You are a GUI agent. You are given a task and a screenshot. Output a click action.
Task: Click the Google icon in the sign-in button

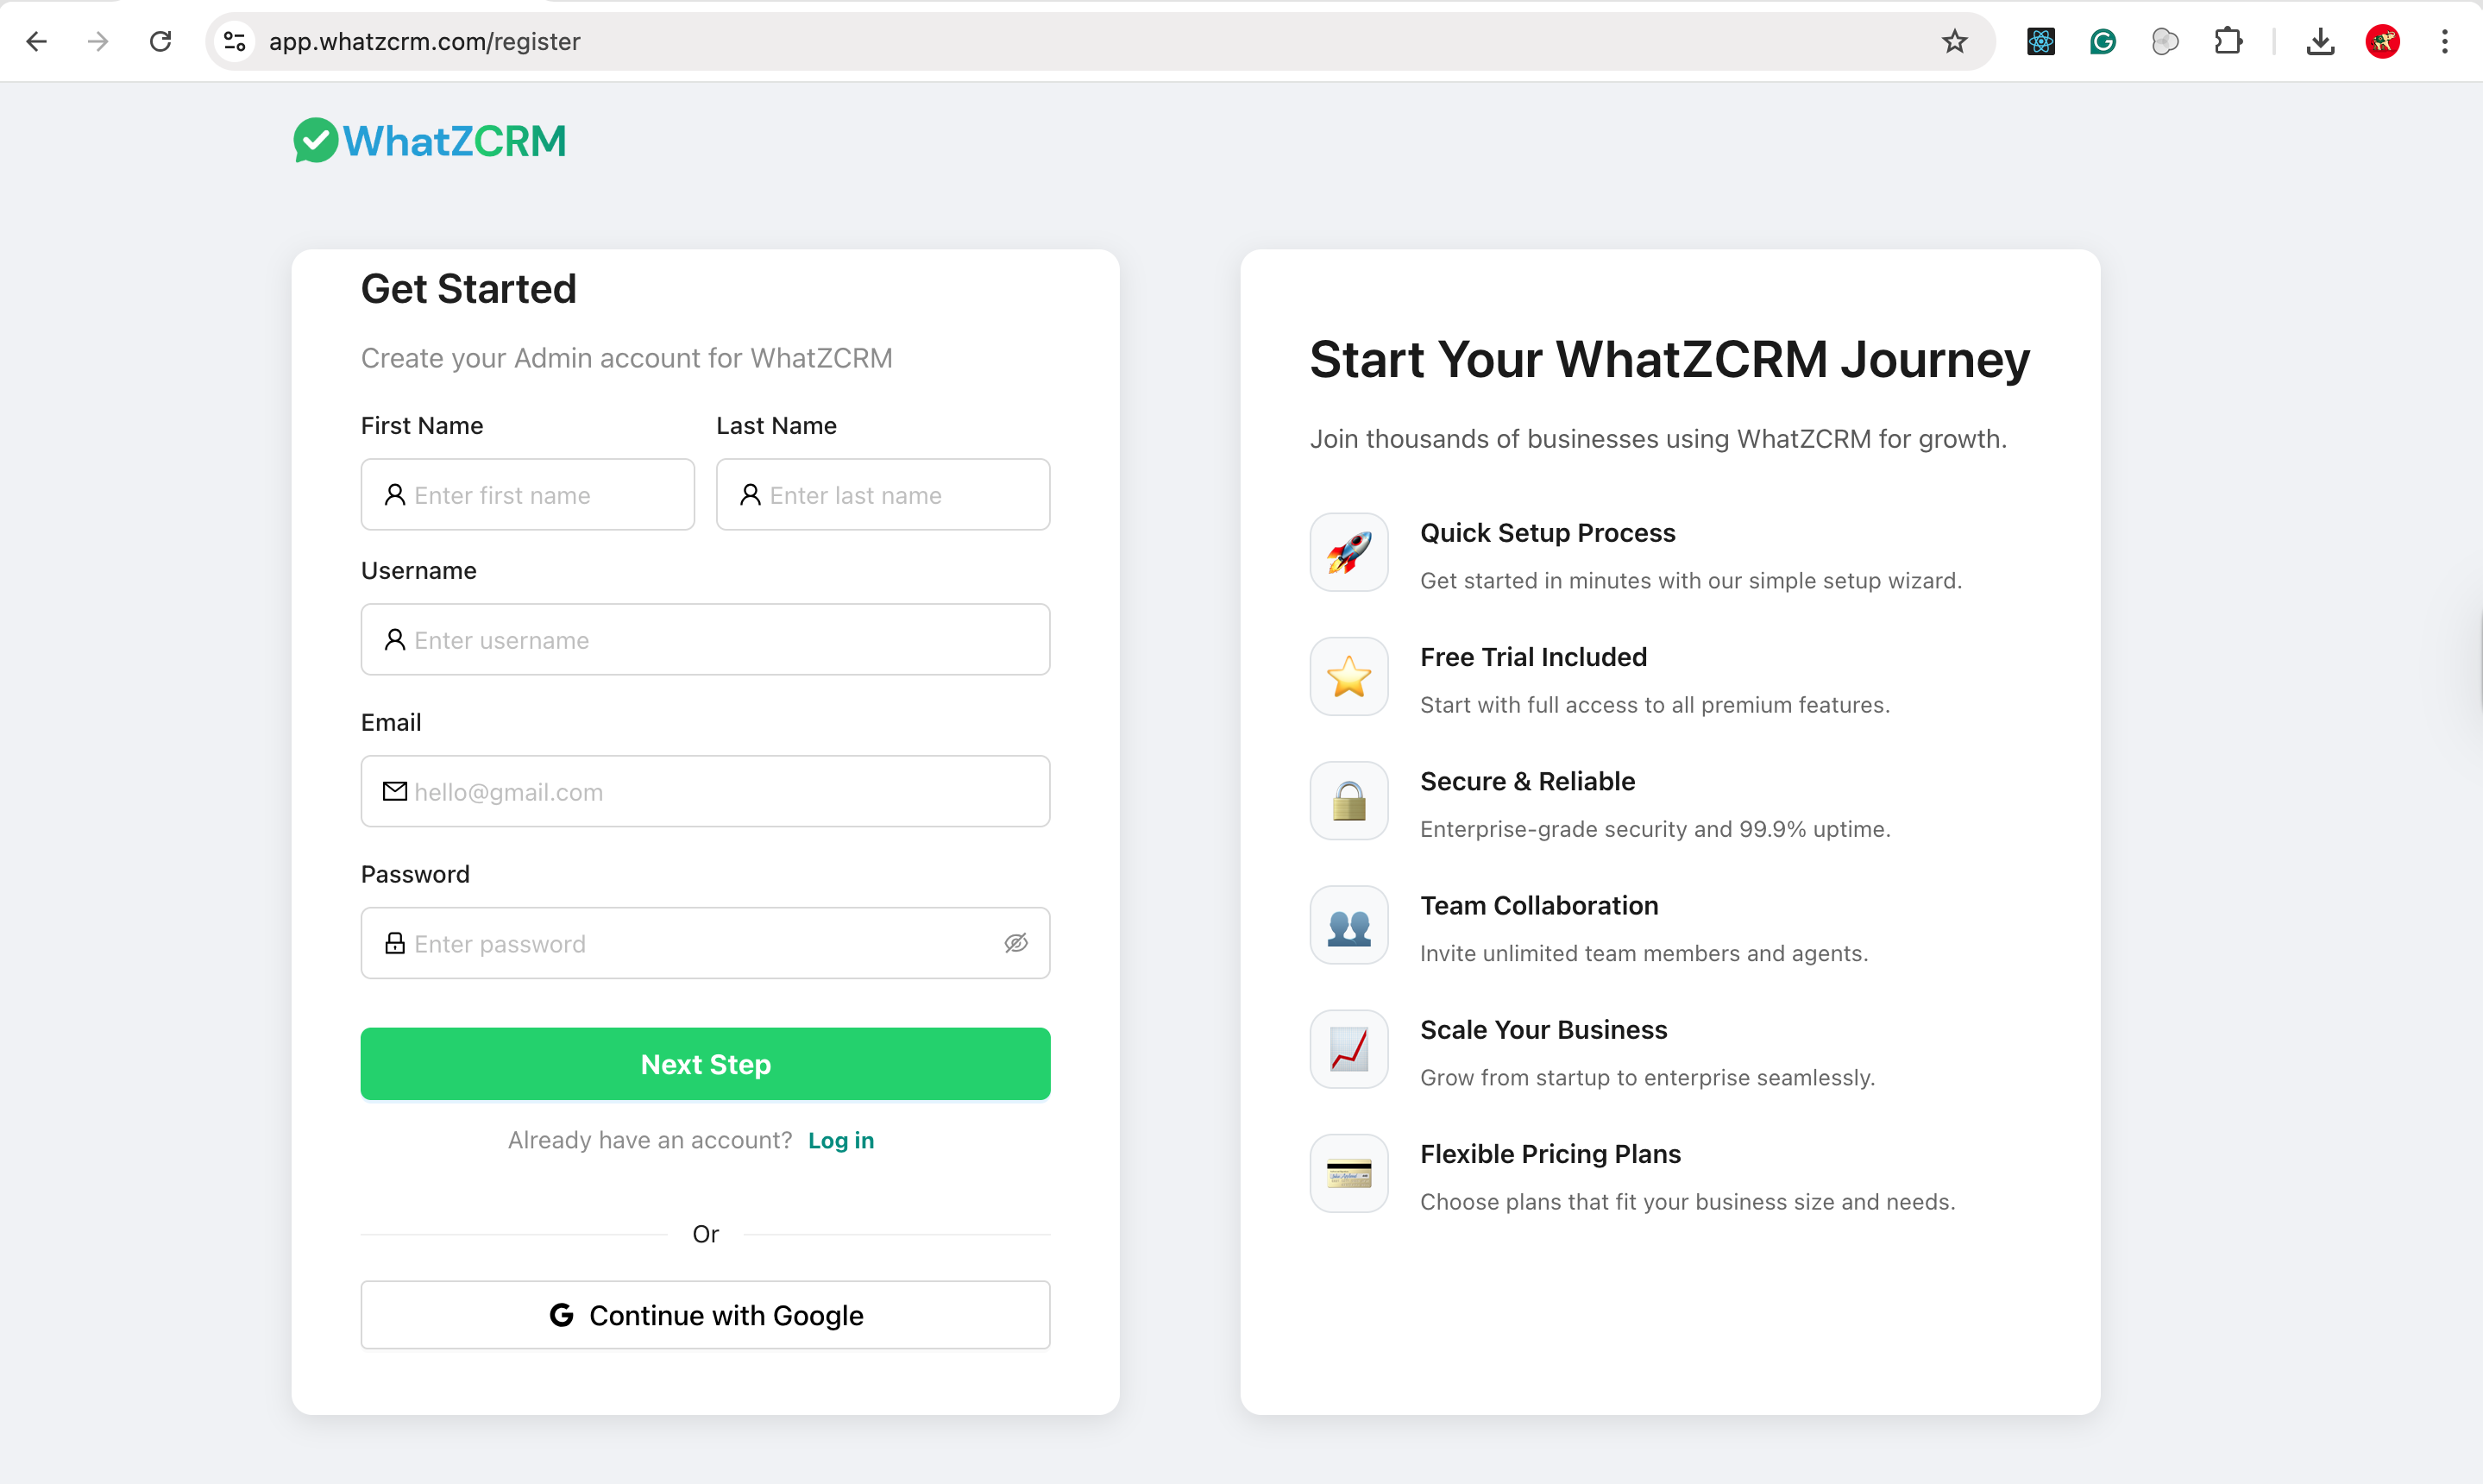click(x=562, y=1314)
